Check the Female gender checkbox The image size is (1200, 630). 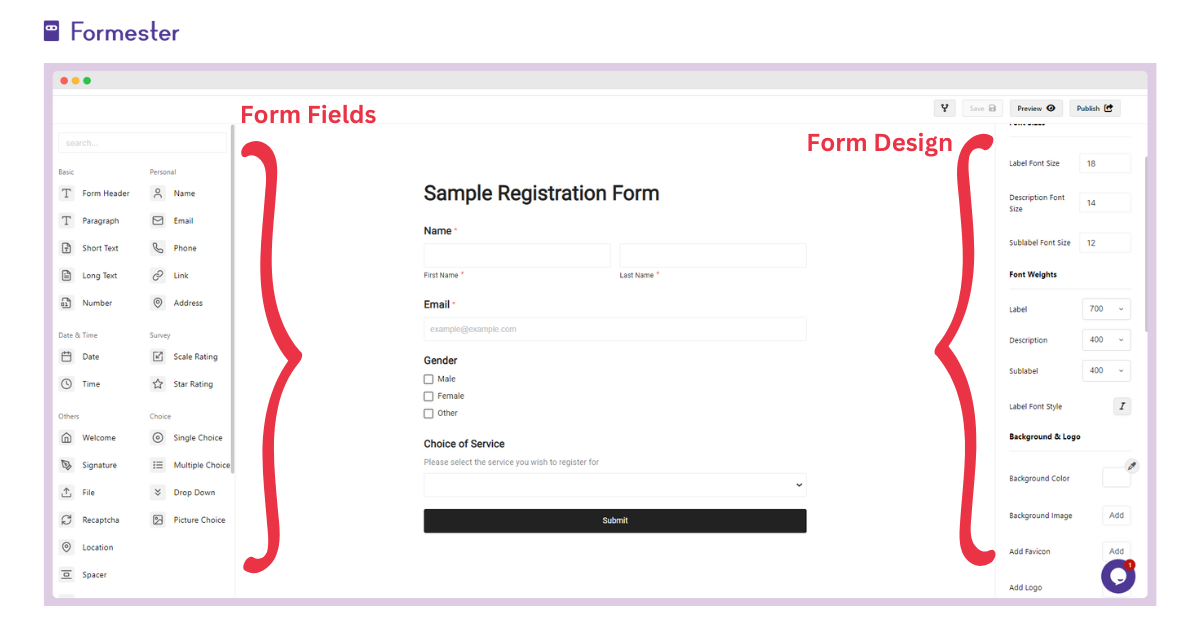point(428,395)
